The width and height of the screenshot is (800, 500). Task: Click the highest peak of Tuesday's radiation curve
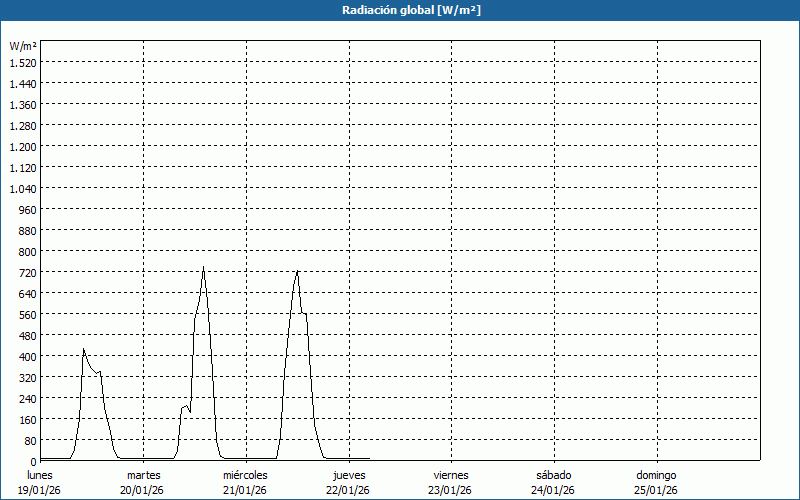[x=203, y=267]
